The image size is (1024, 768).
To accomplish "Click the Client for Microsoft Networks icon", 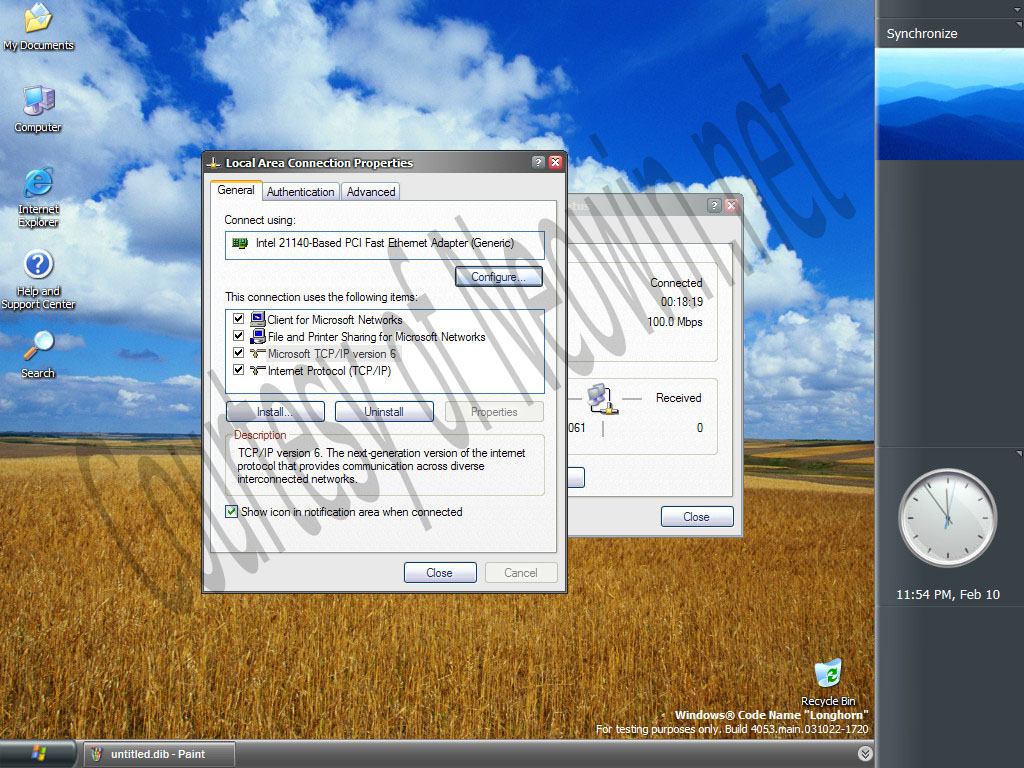I will 257,319.
